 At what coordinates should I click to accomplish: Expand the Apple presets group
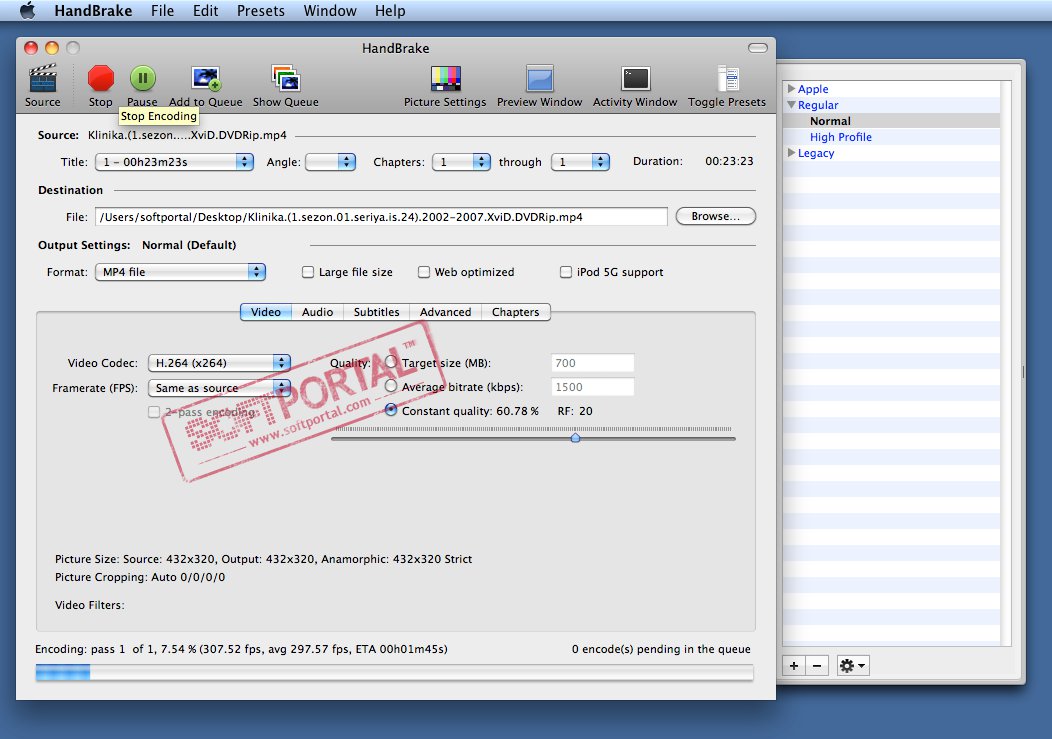pyautogui.click(x=792, y=89)
